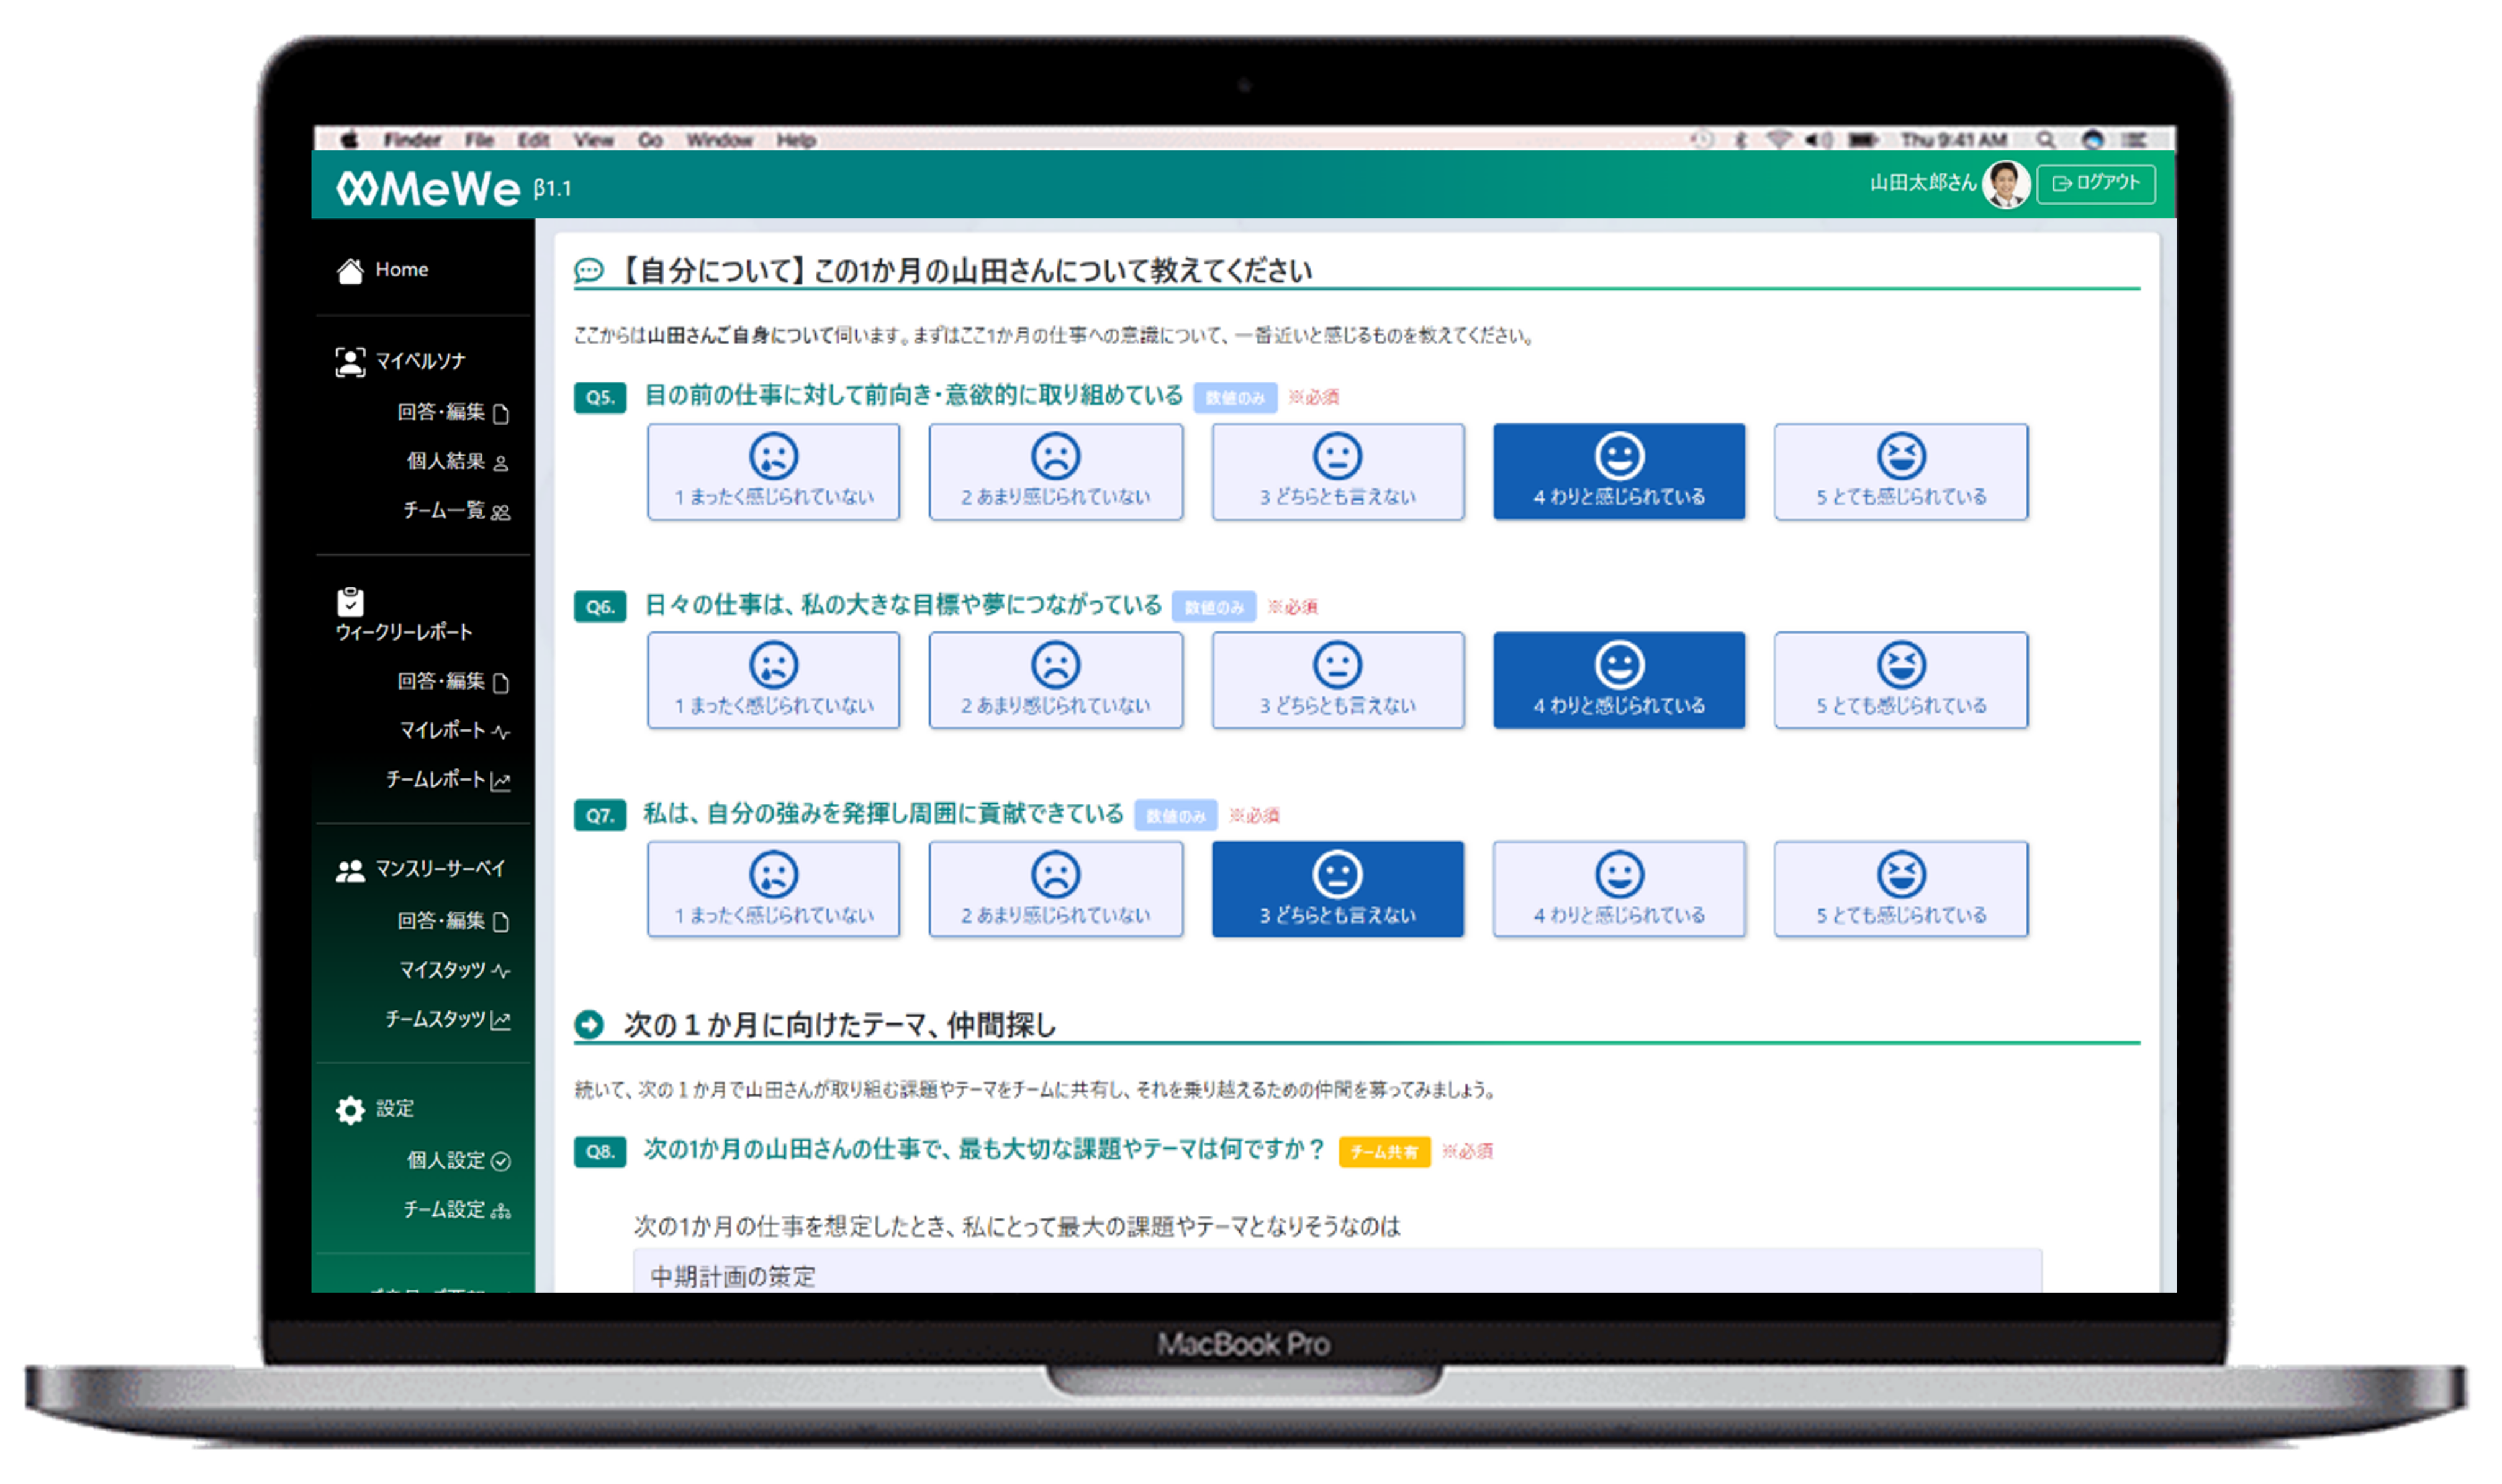
Task: Select Q6 option 3 どちらとも言えない
Action: click(1337, 680)
